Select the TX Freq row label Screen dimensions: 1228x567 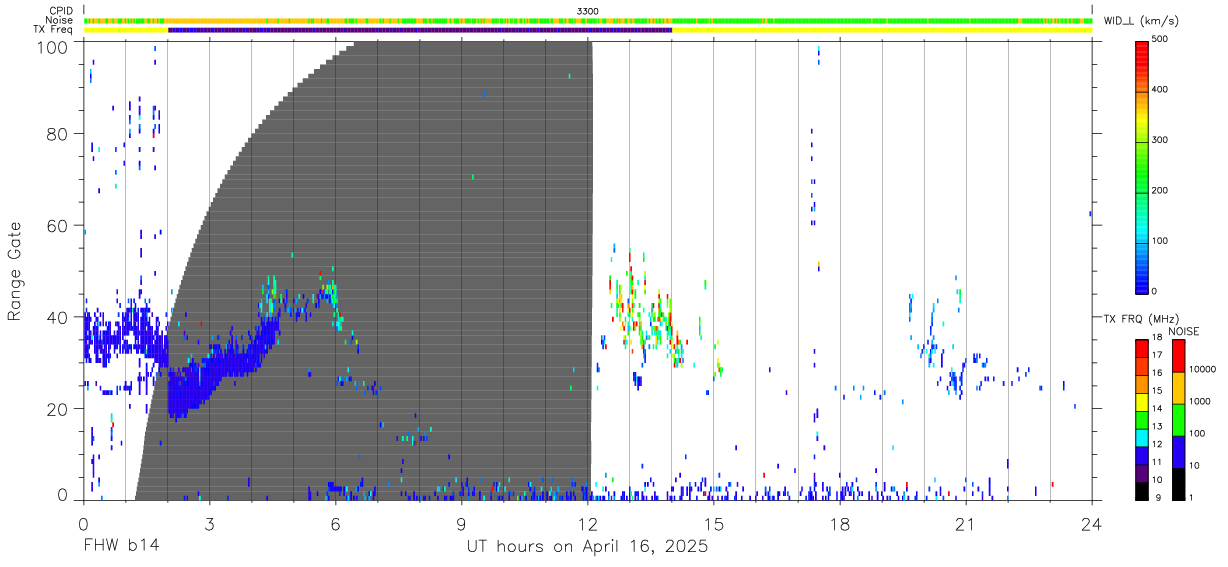[54, 30]
